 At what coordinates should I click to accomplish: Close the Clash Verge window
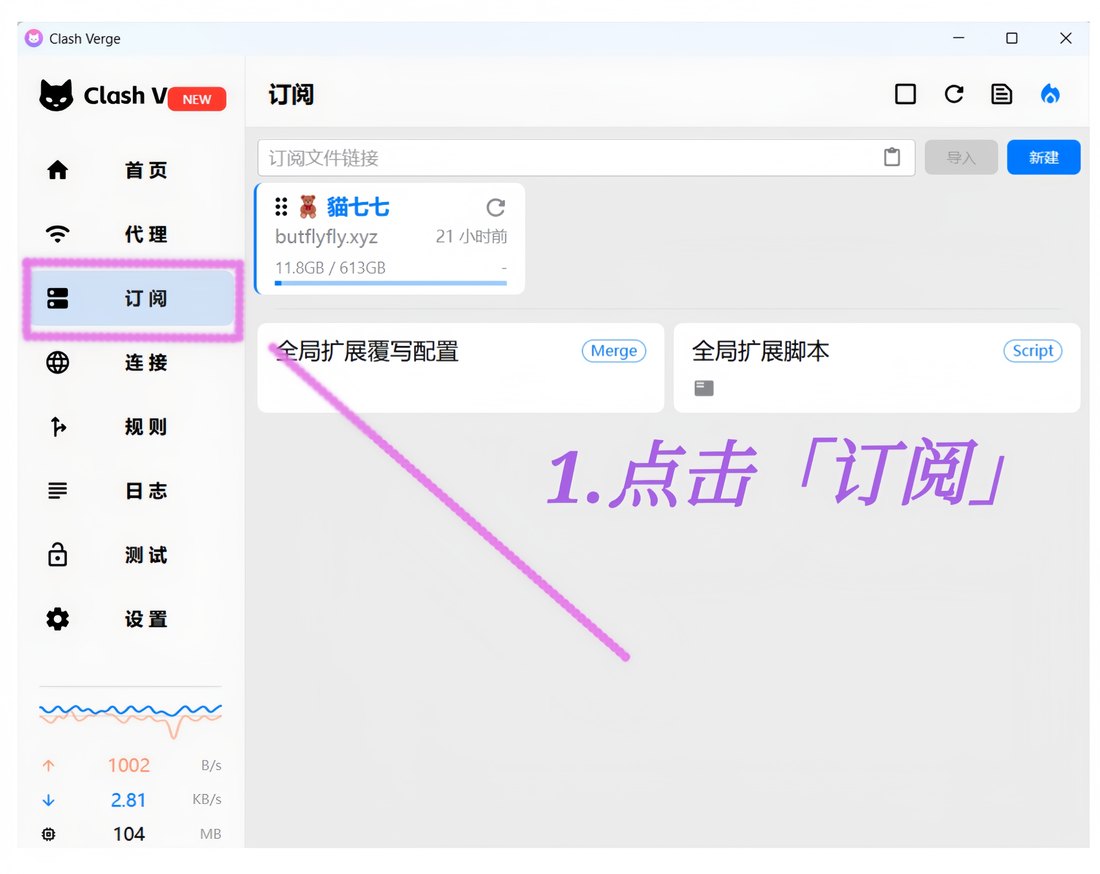pyautogui.click(x=1065, y=38)
